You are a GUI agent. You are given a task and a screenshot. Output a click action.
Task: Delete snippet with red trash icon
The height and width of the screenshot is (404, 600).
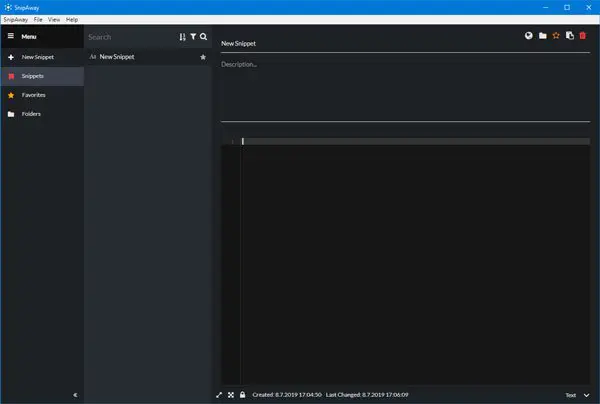tap(583, 36)
